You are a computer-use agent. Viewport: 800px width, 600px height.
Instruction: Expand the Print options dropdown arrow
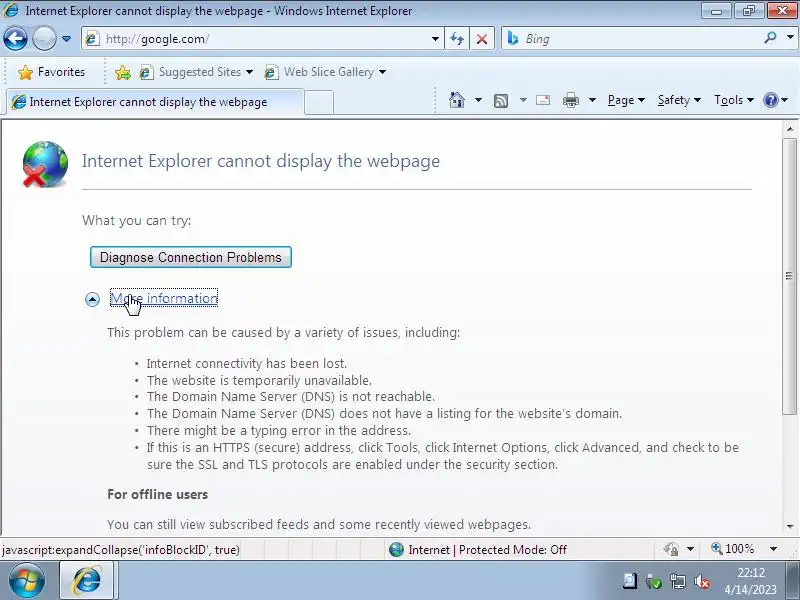pyautogui.click(x=592, y=100)
